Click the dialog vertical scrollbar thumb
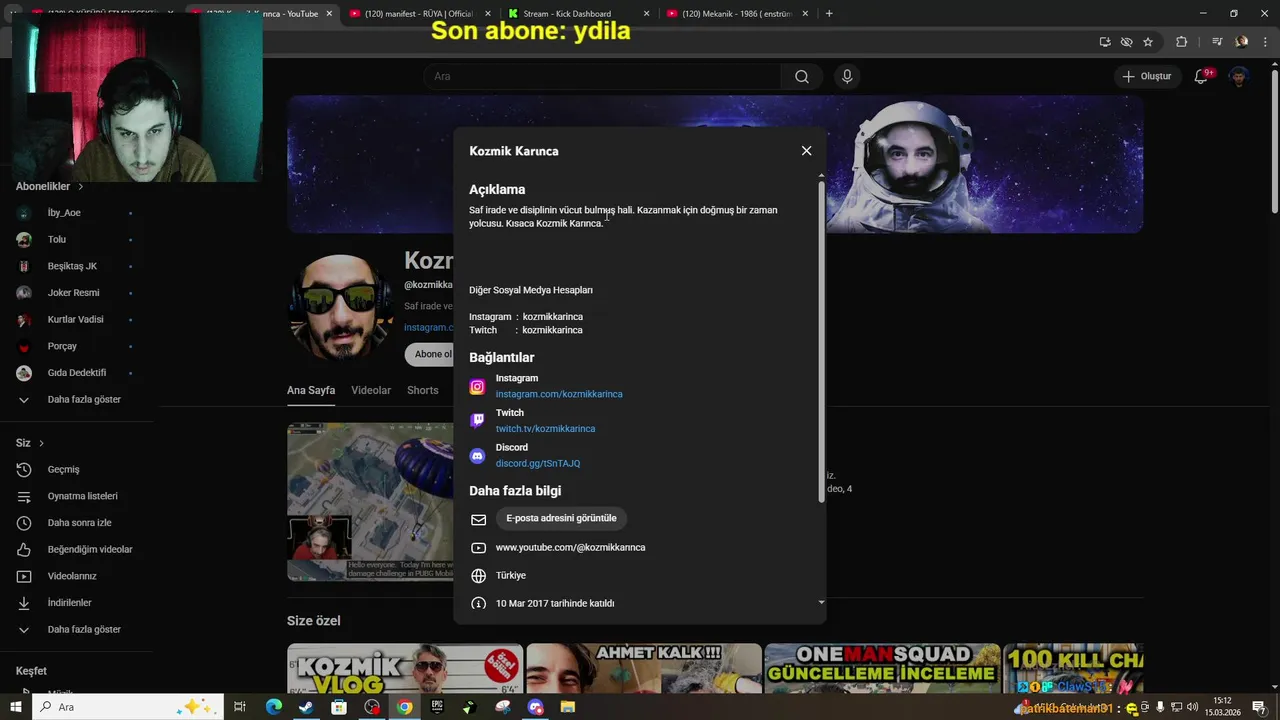This screenshot has height=720, width=1280. (822, 342)
